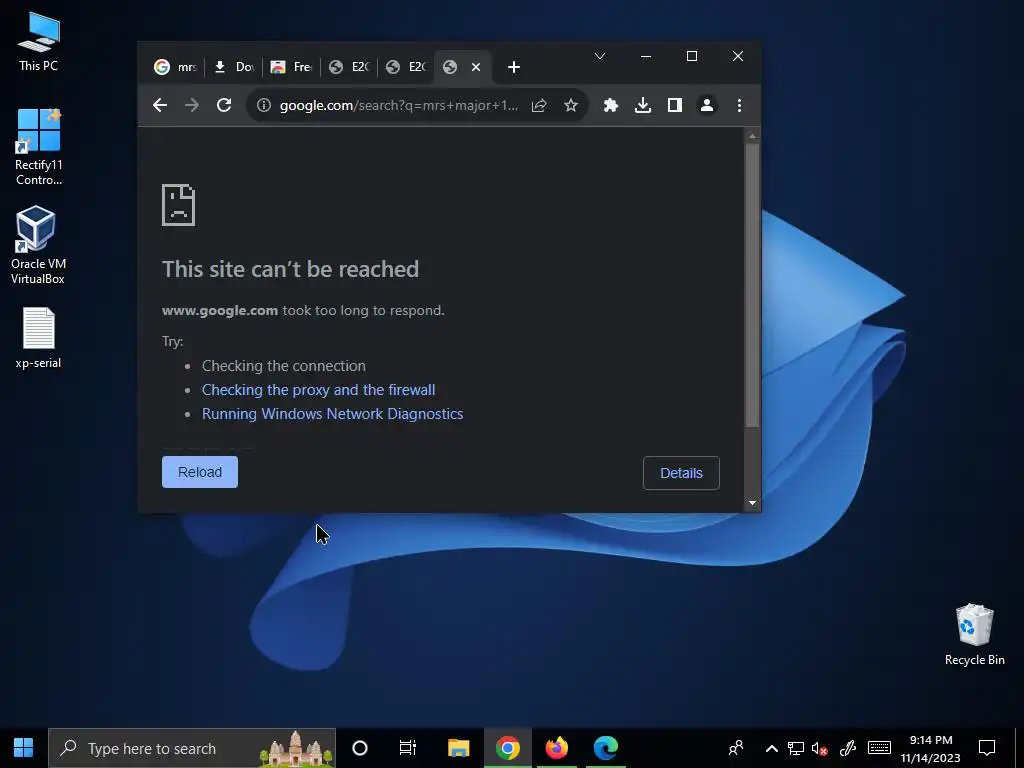Viewport: 1024px width, 768px height.
Task: Open 'Running Windows Network Diagnostics' link
Action: (x=332, y=414)
